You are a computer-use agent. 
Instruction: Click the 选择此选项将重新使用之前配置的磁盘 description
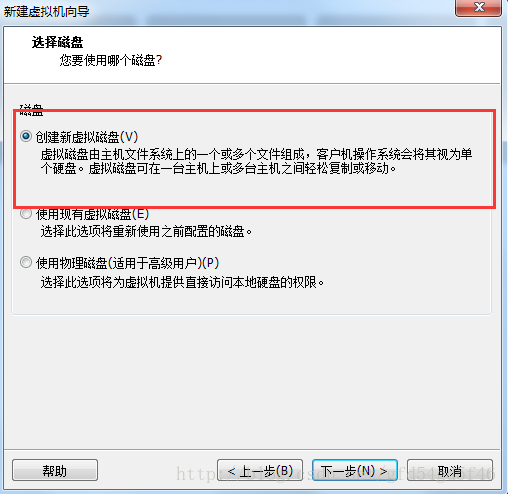146,231
